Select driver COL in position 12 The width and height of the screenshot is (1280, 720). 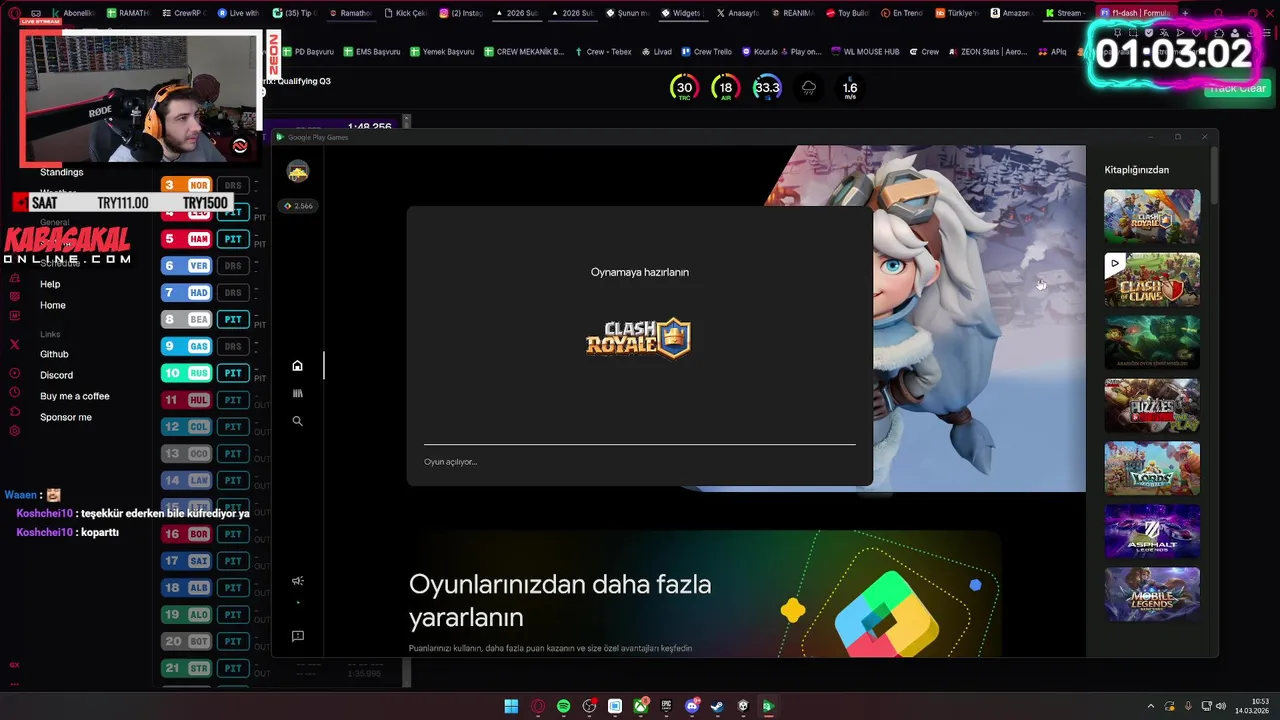(186, 427)
